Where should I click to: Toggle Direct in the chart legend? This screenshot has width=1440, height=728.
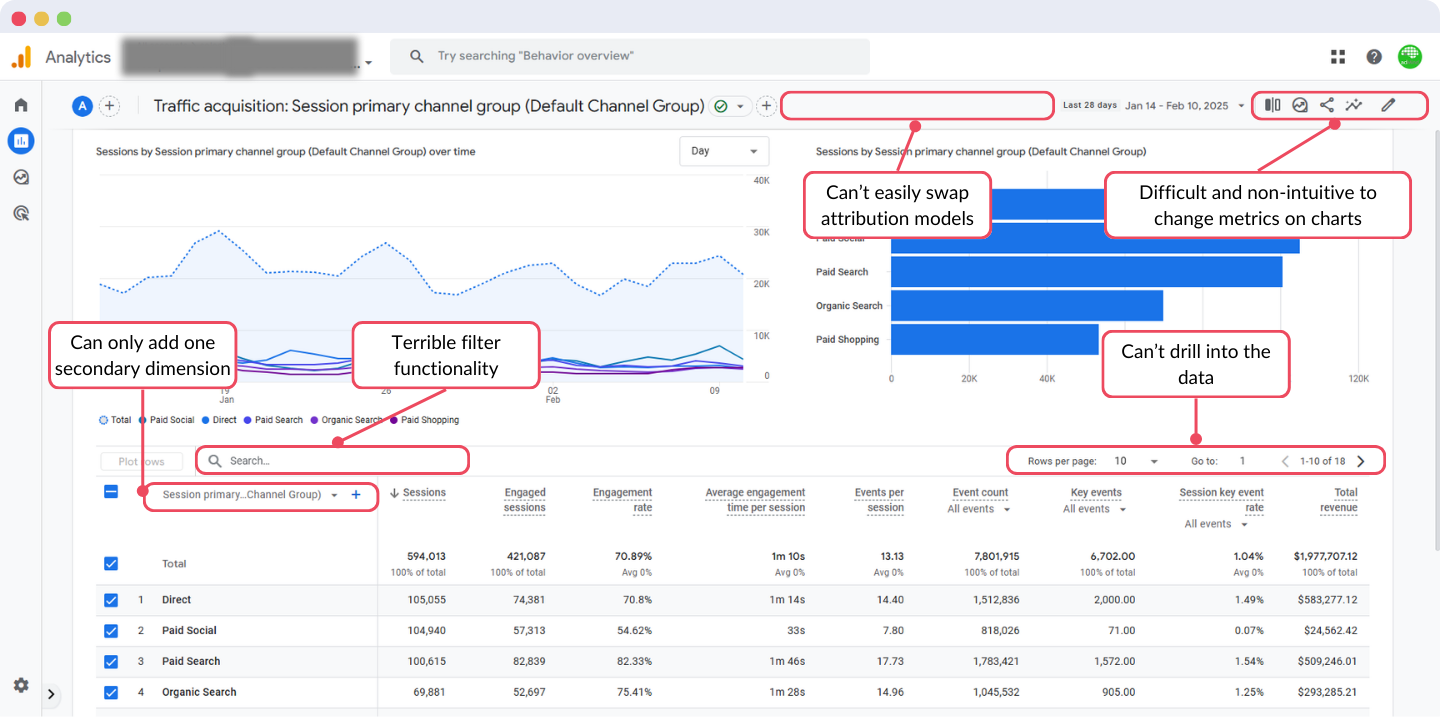pos(219,420)
